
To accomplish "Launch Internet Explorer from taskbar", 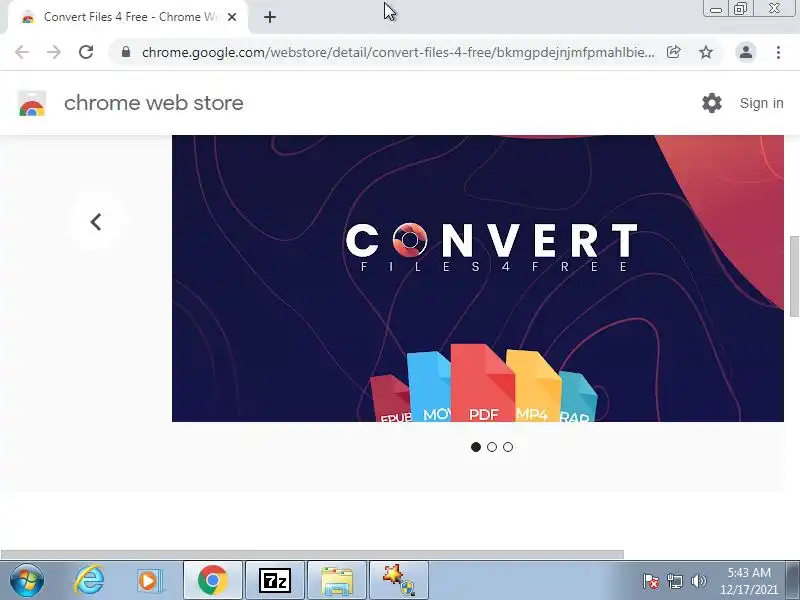I will tap(89, 580).
